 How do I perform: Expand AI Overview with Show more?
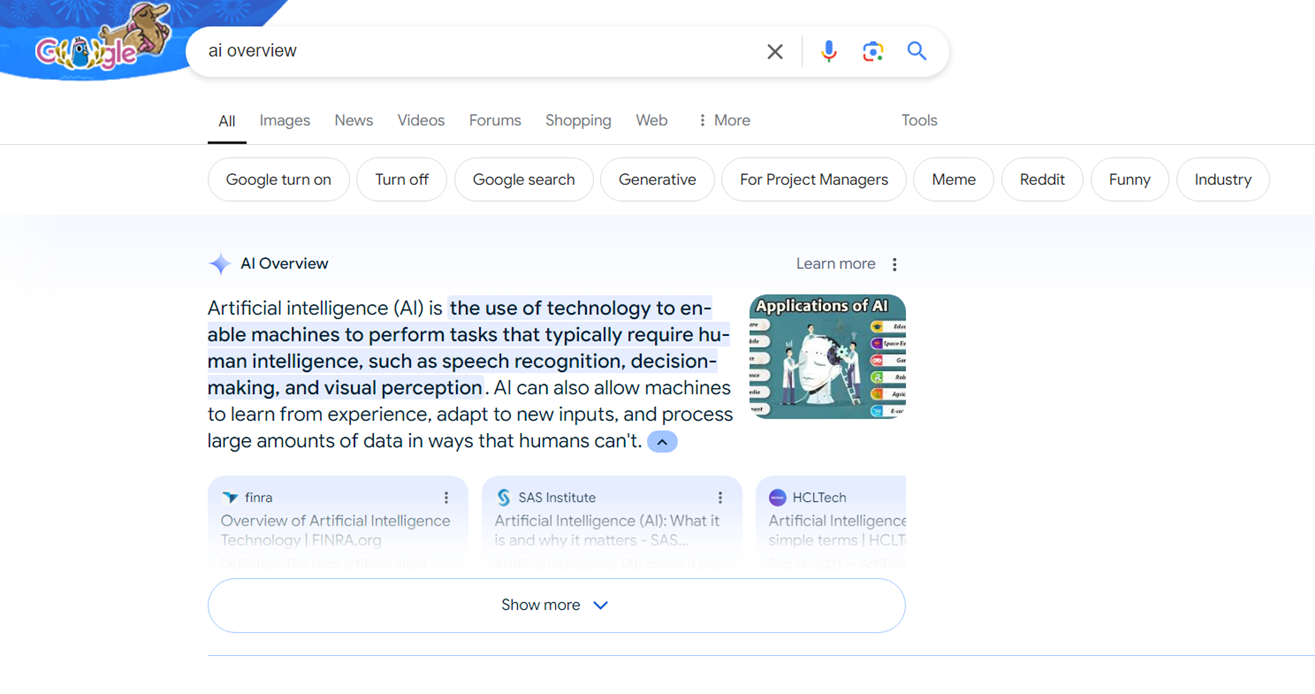coord(556,605)
